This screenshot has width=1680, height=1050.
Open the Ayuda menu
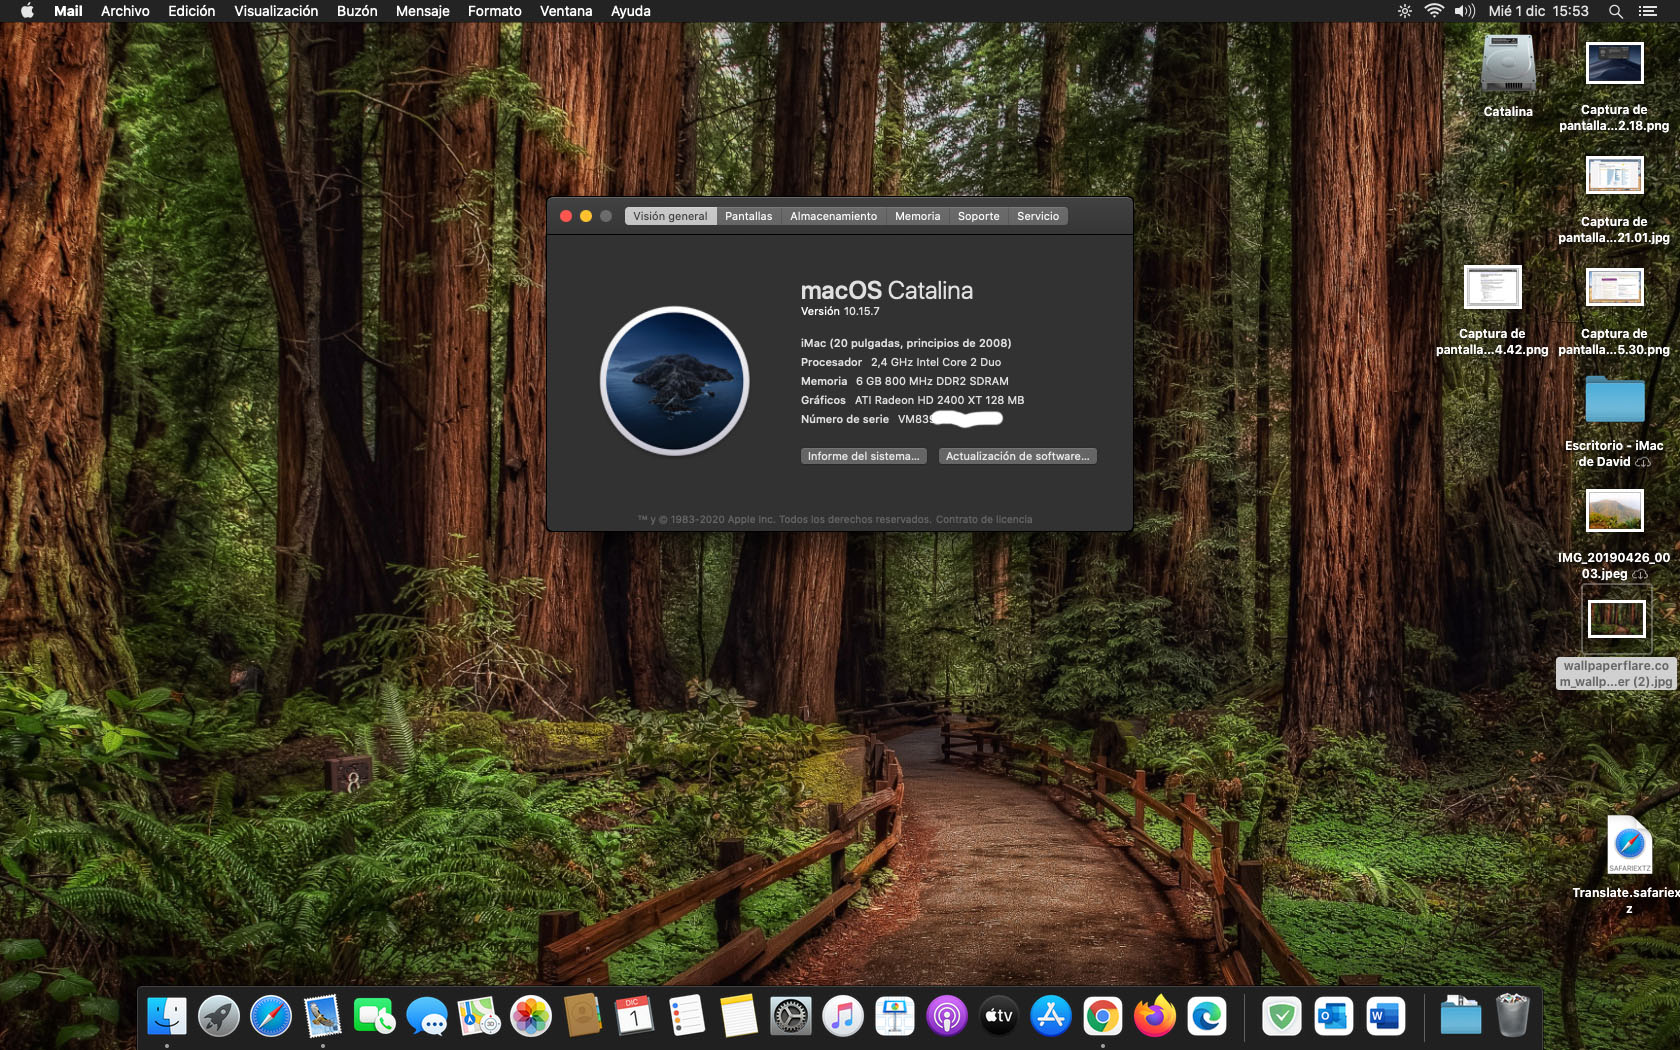point(631,11)
